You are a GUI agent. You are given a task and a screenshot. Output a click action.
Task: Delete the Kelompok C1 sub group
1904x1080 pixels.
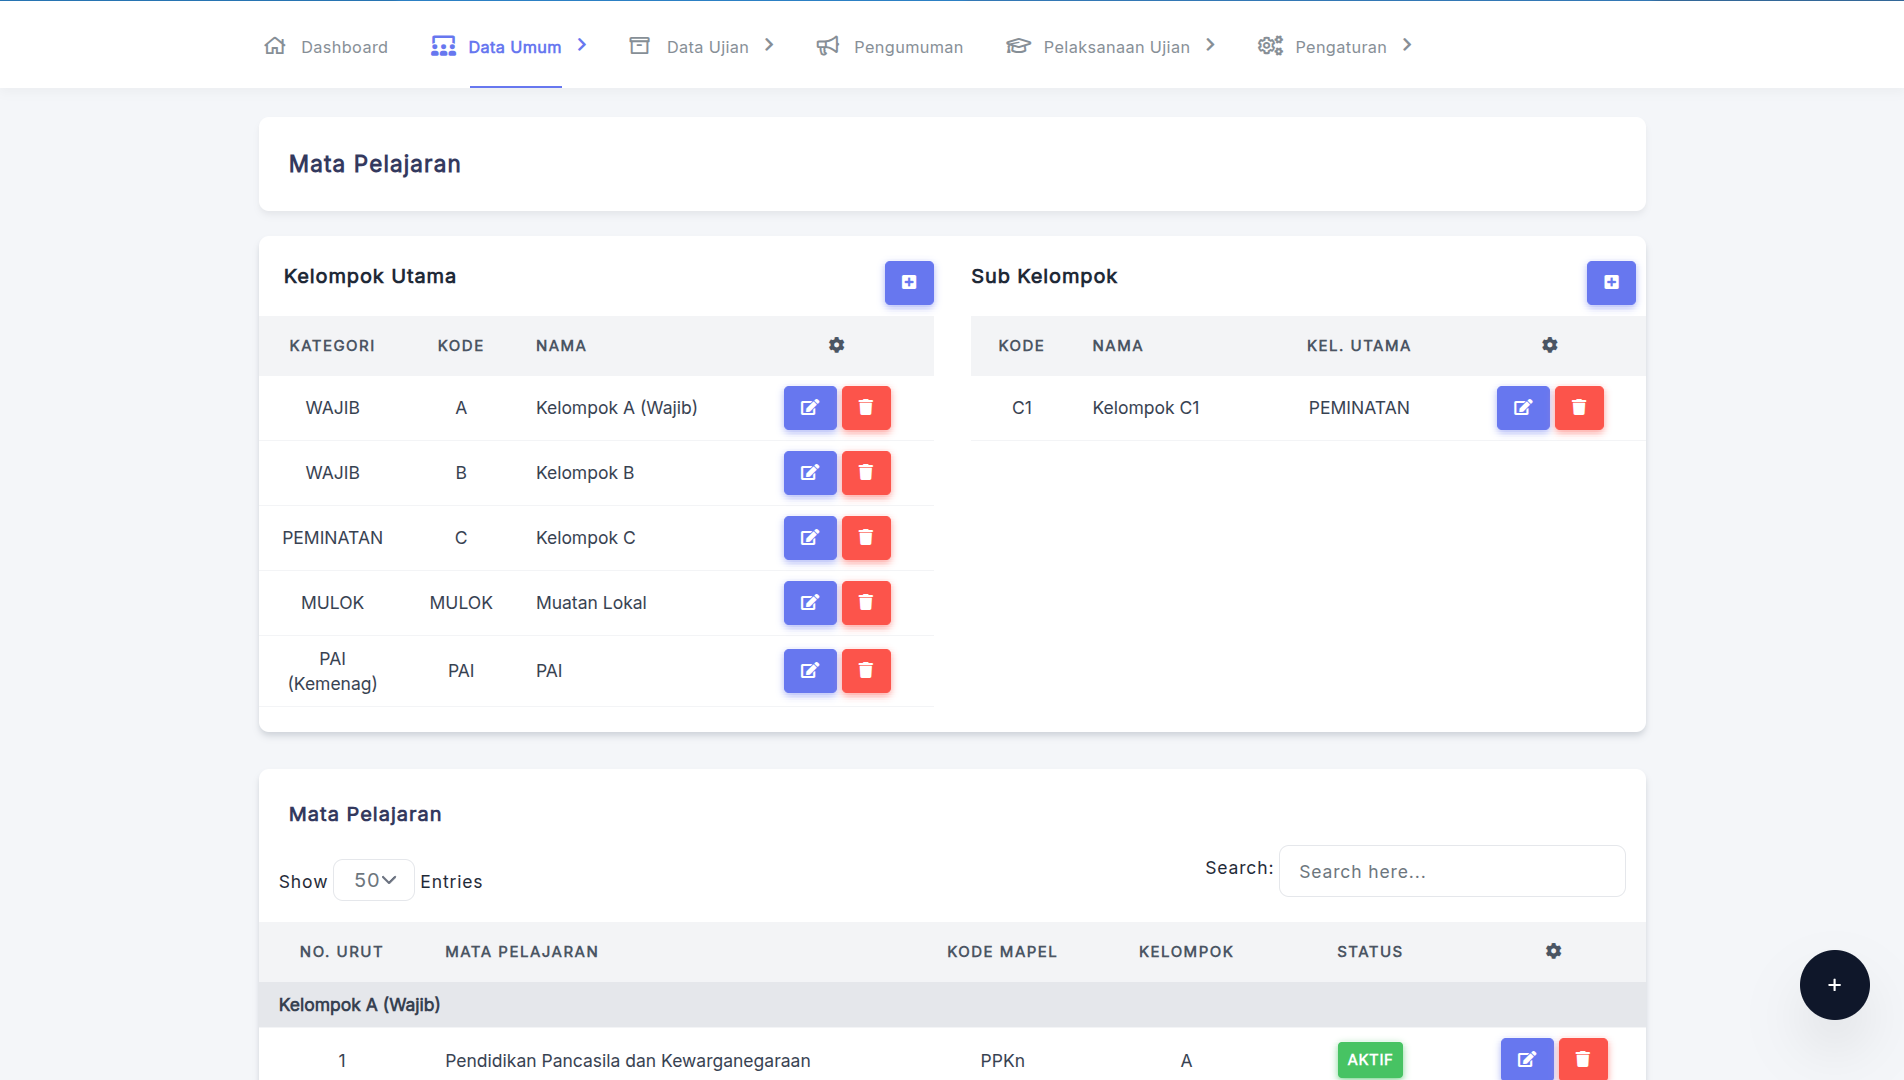(1578, 408)
